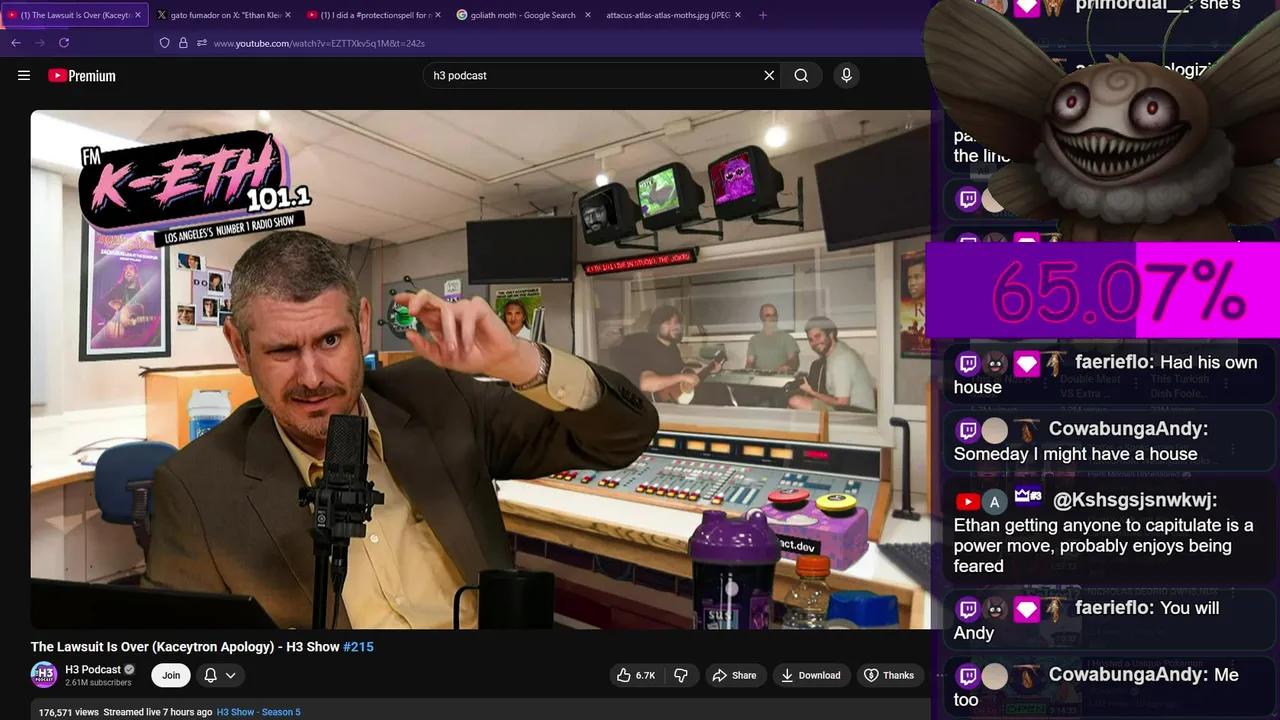The image size is (1280, 720).
Task: Open notification bell dropdown
Action: tap(220, 675)
